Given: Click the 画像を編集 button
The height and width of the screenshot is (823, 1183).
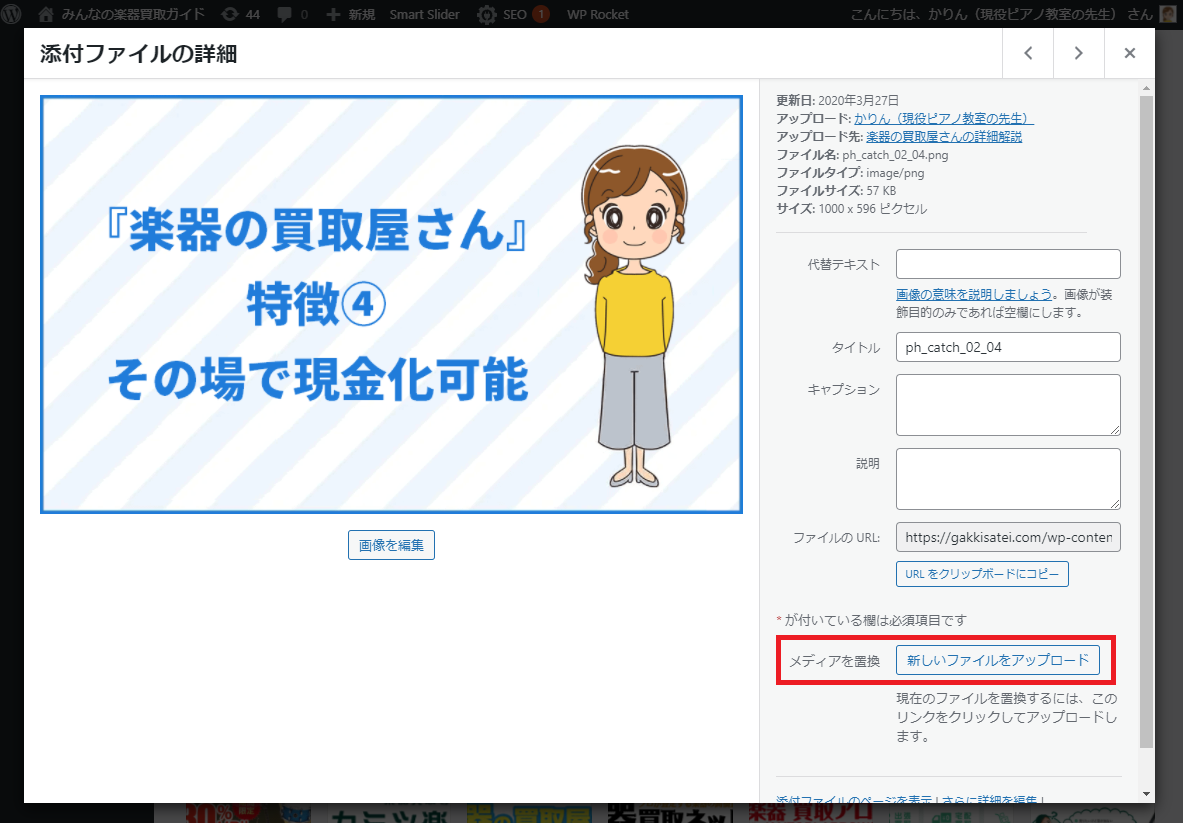Looking at the screenshot, I should [391, 545].
